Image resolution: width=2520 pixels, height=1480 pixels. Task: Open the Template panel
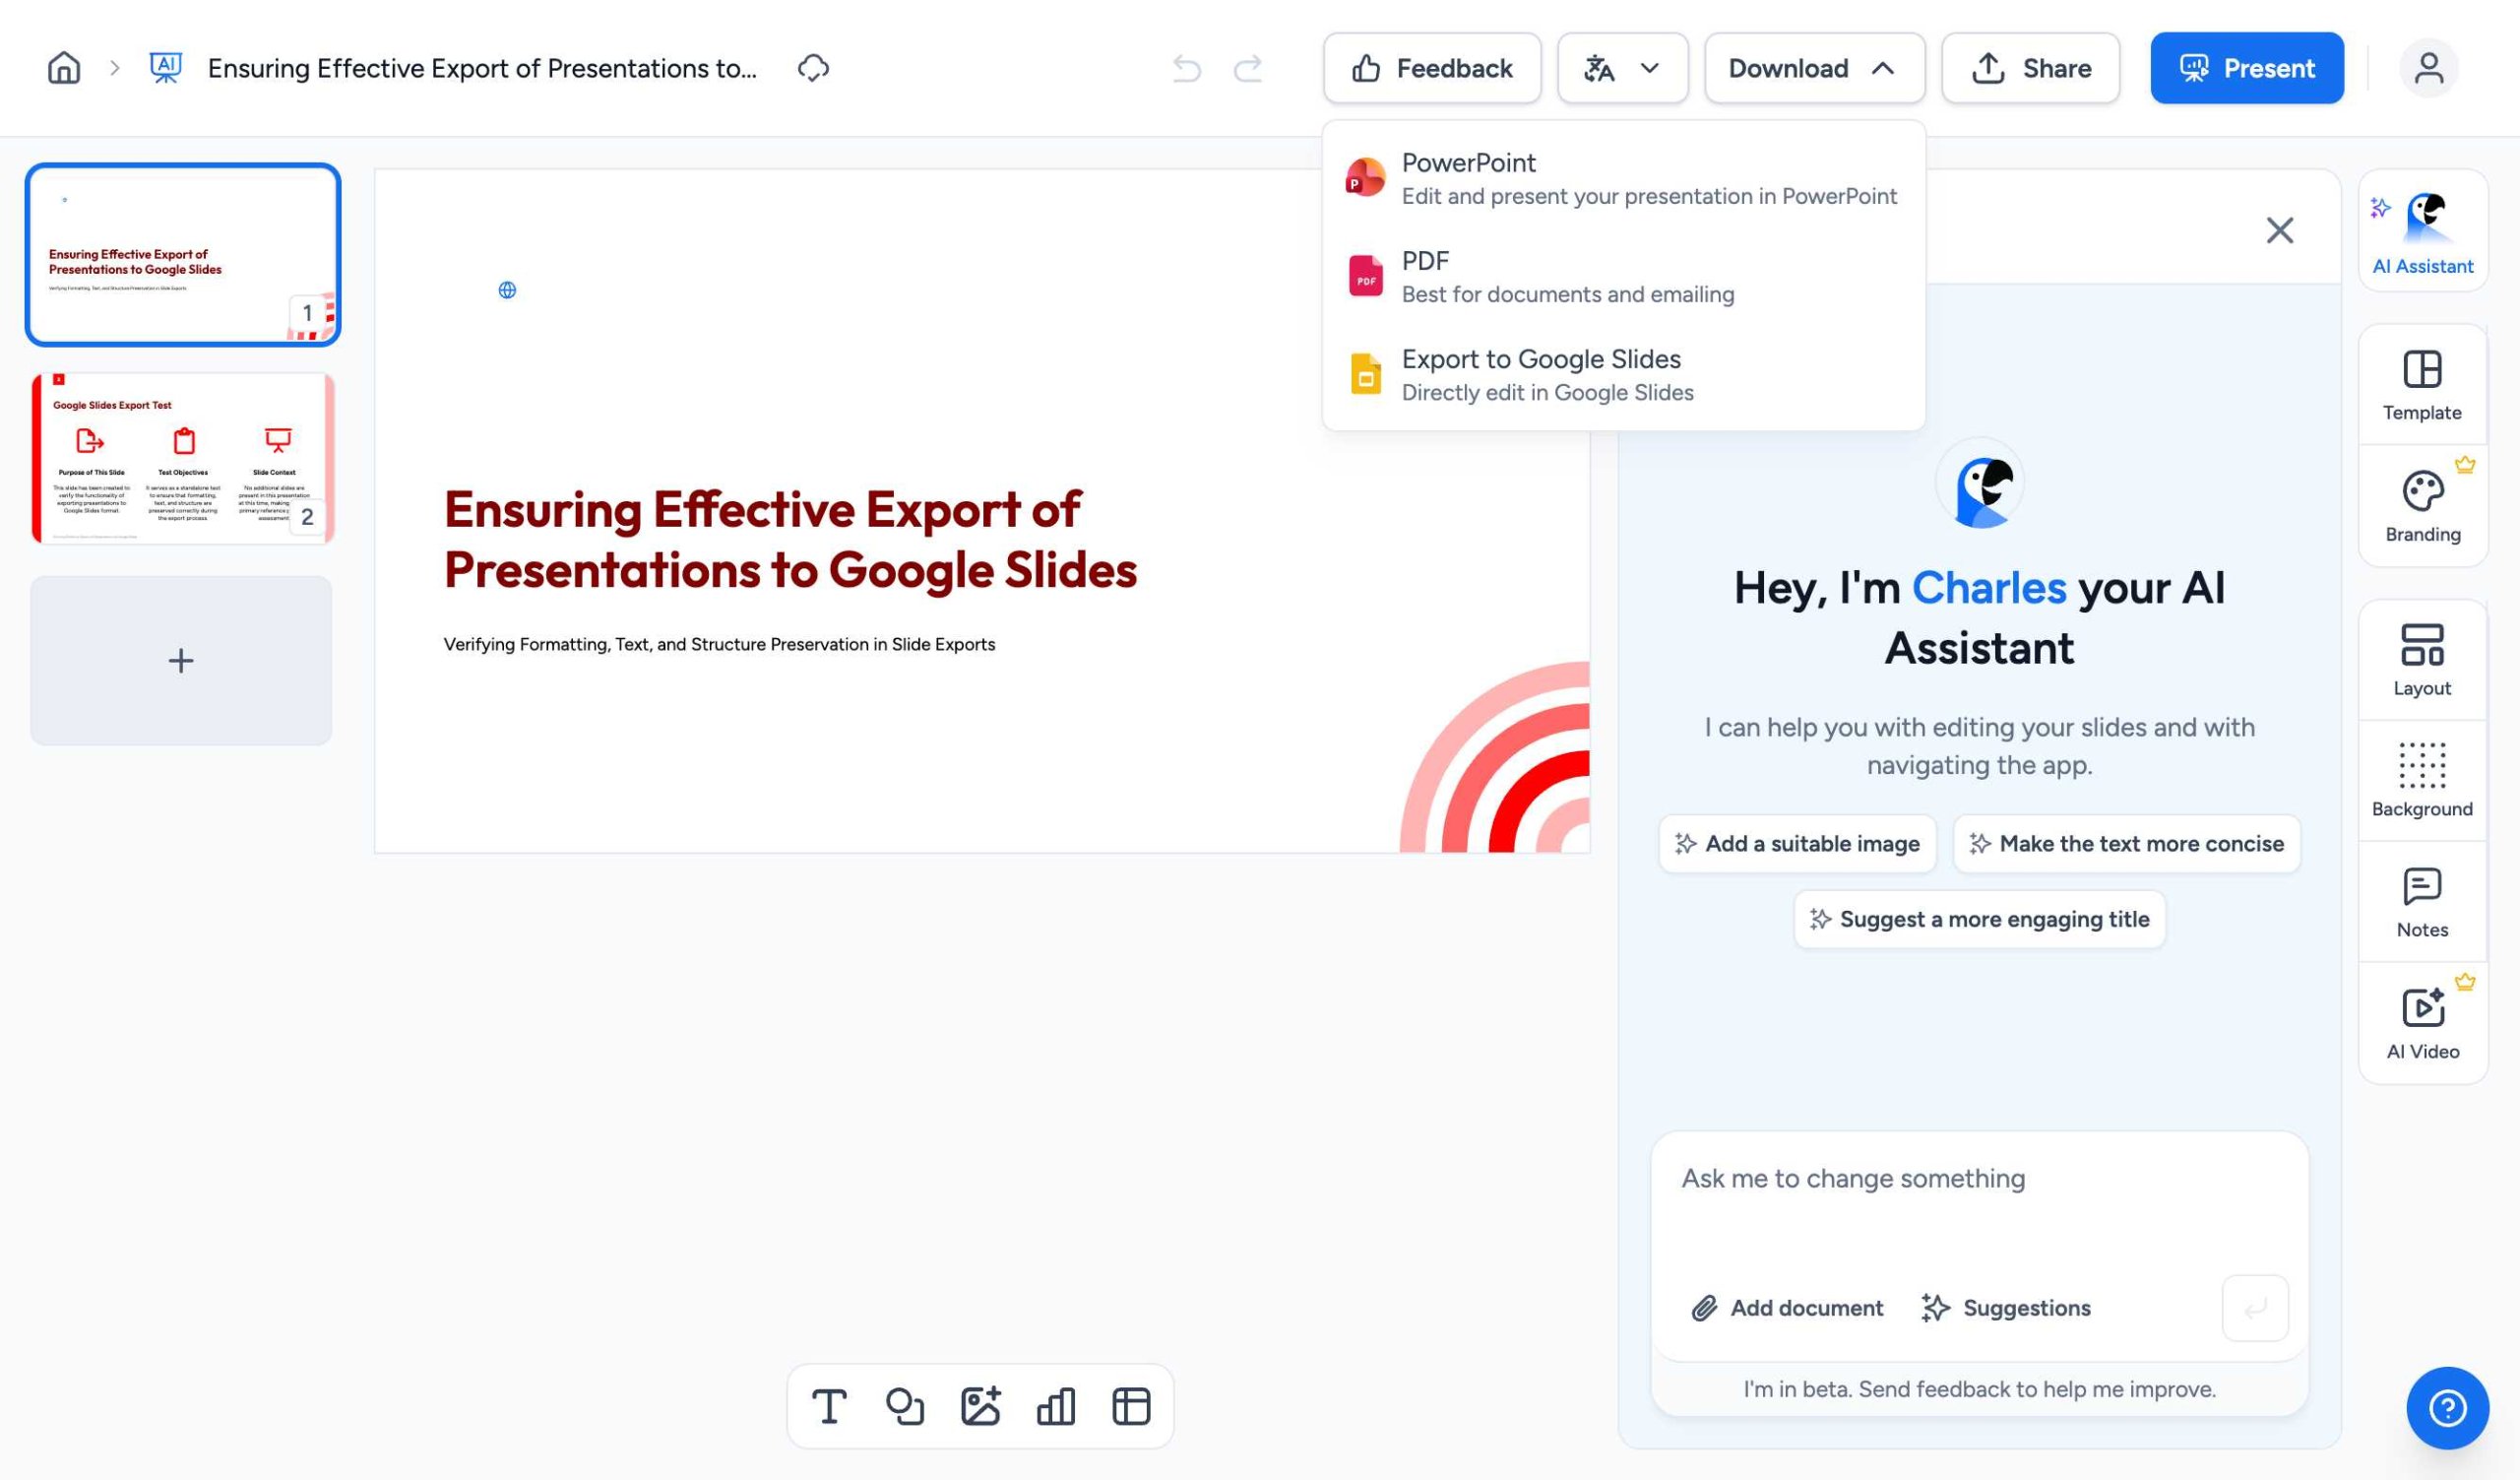point(2421,385)
